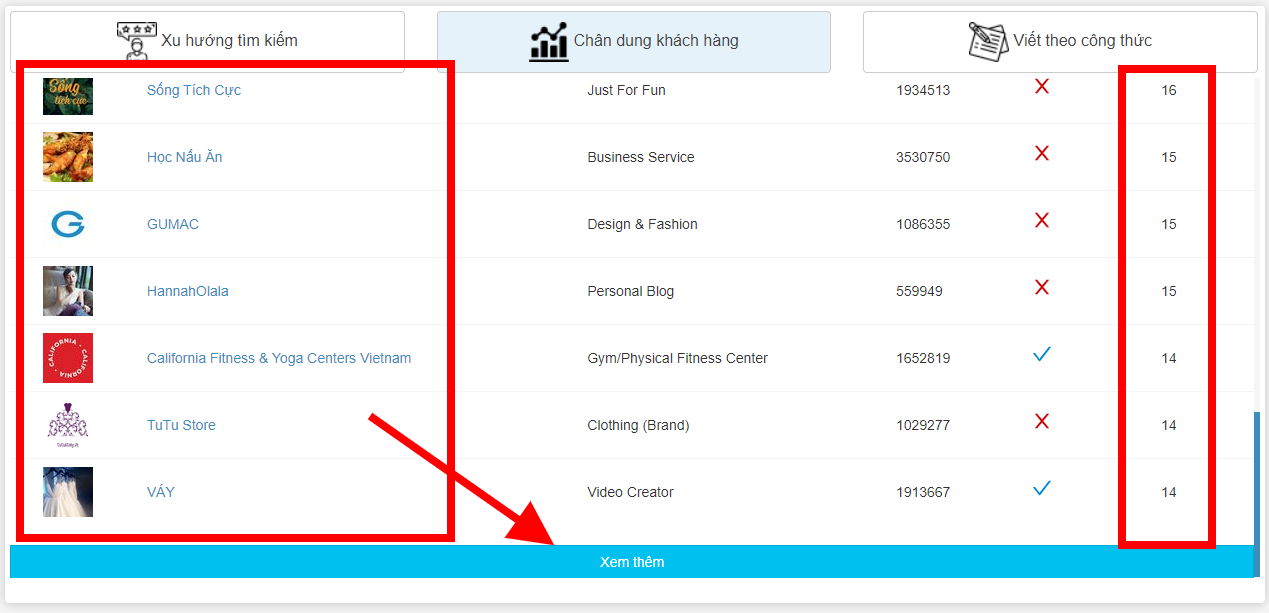Open the Học Nấu Ăn page link
The width and height of the screenshot is (1269, 613).
185,157
